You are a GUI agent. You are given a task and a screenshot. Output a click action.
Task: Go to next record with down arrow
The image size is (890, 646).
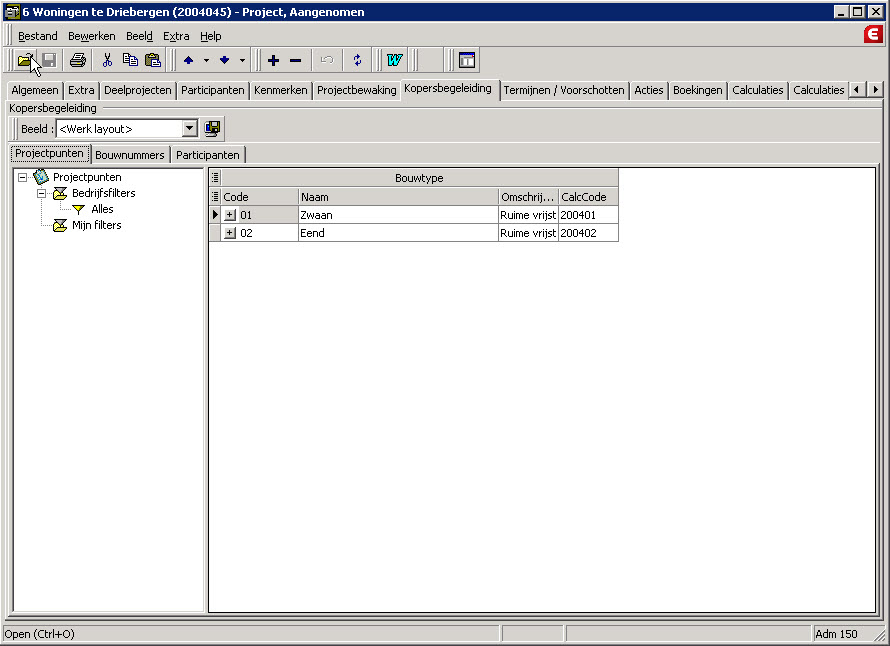pyautogui.click(x=225, y=60)
